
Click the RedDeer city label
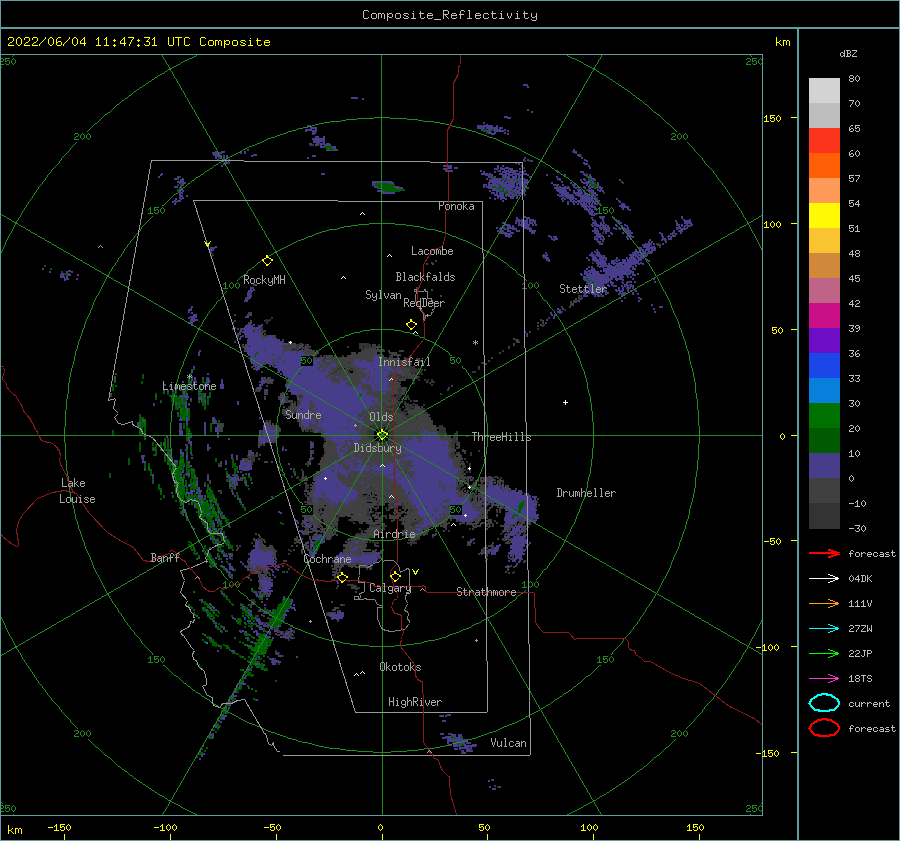coord(424,303)
